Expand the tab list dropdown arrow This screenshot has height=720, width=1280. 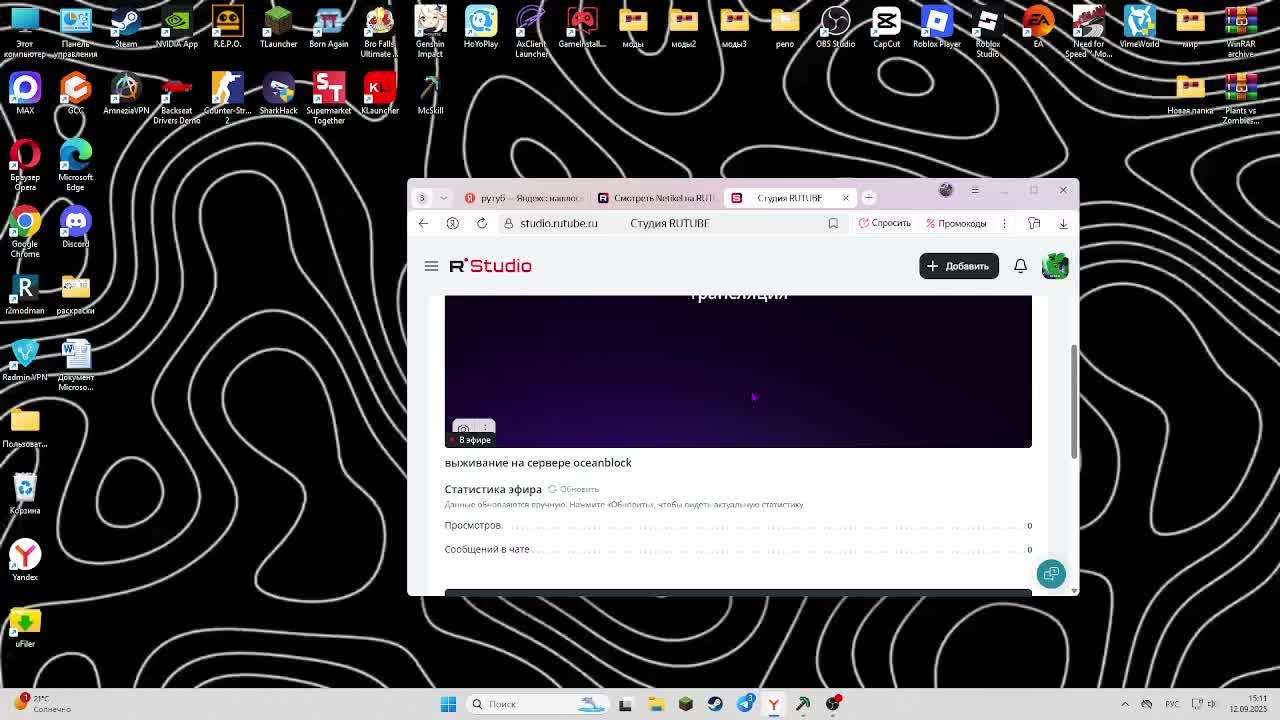click(443, 198)
